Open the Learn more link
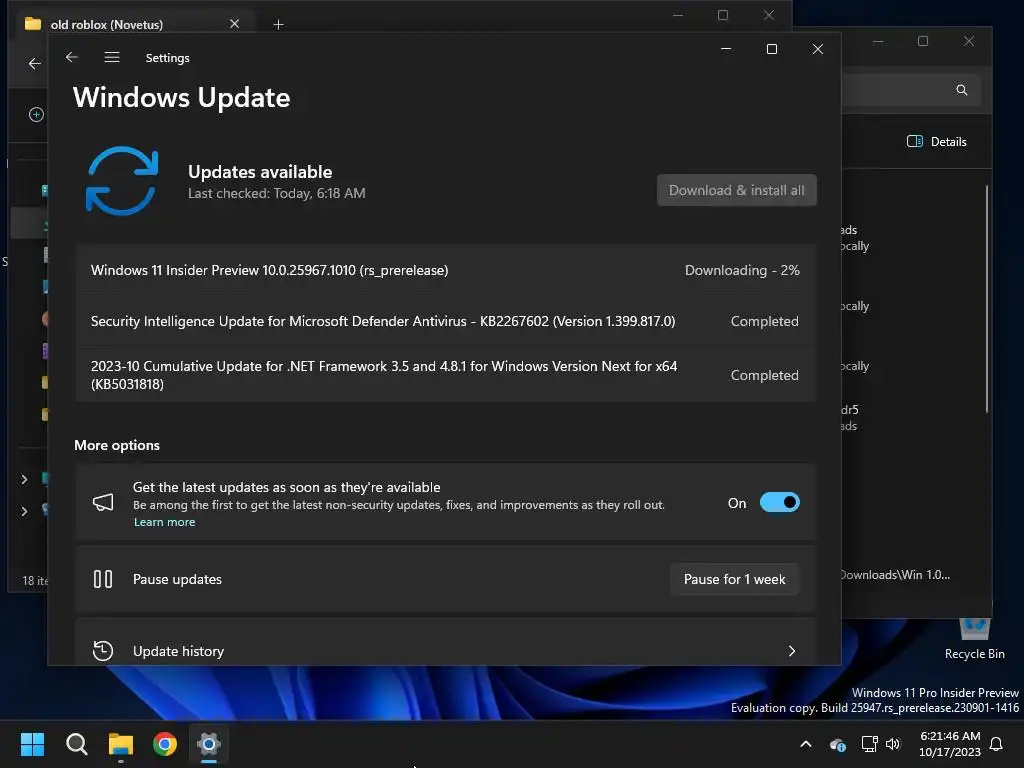 (x=165, y=522)
